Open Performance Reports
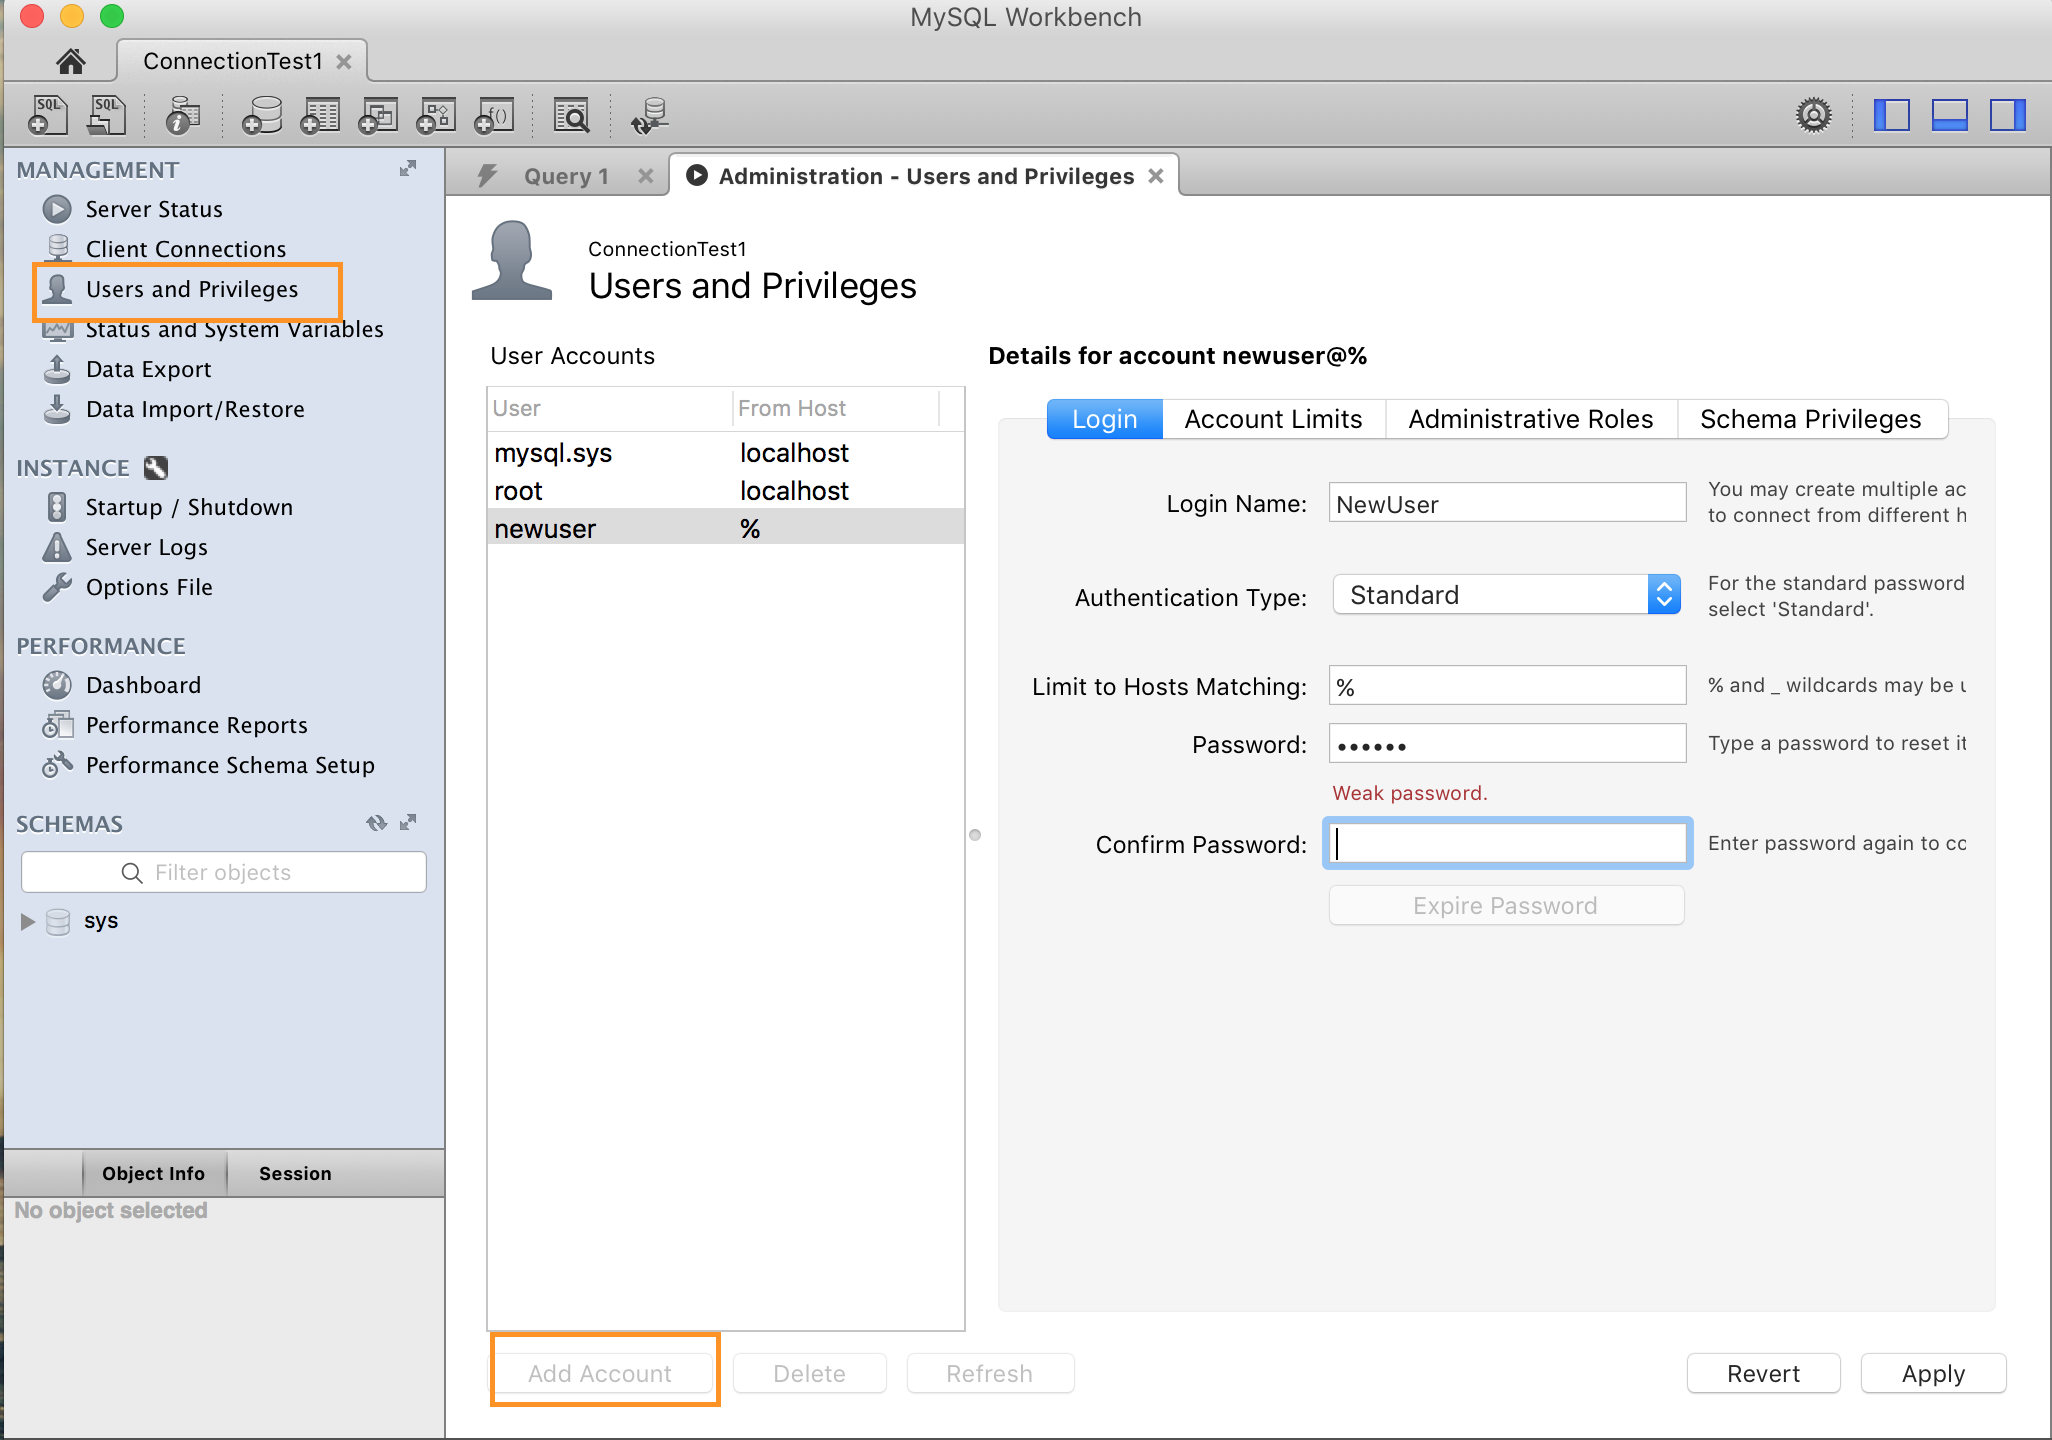 pos(196,725)
